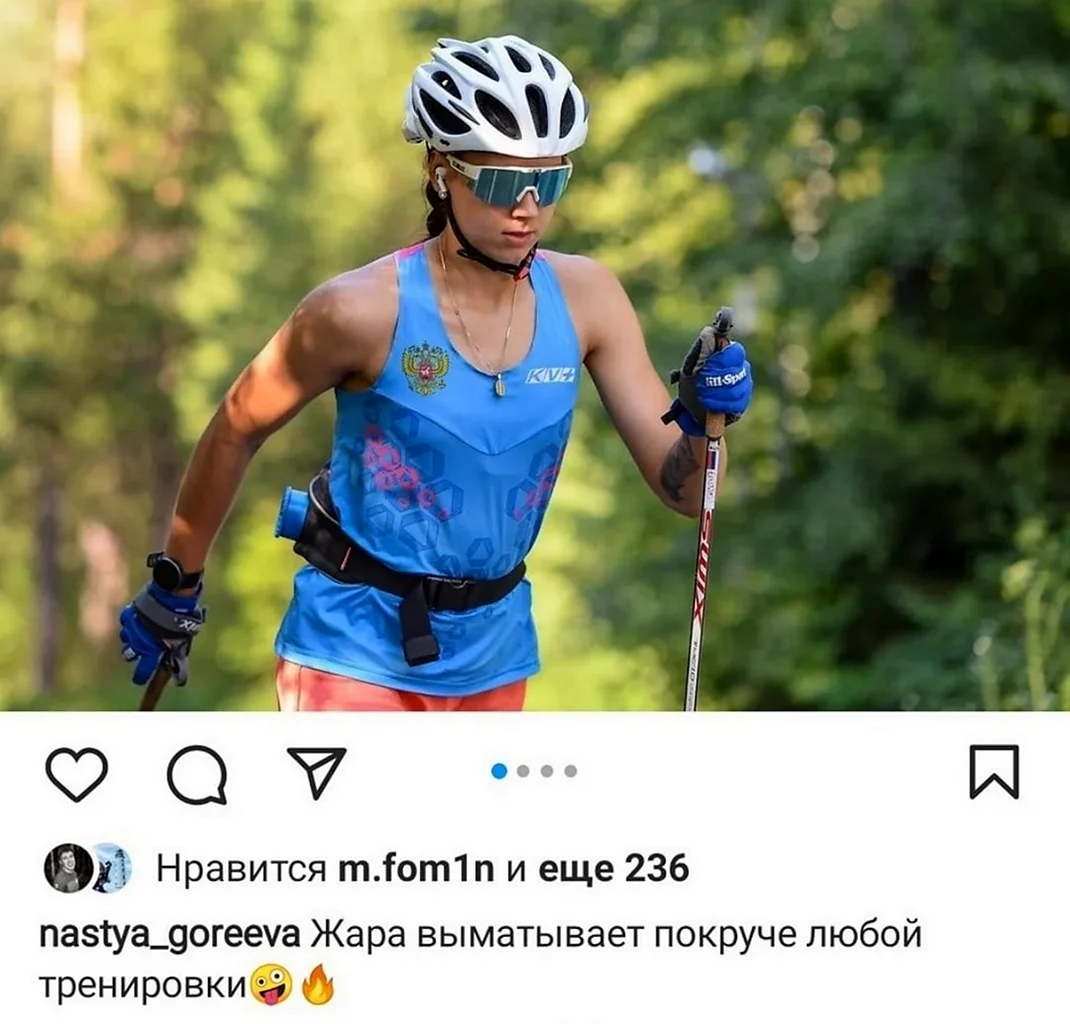
Task: Tap the KV+ logo on the blue shirt
Action: tap(550, 375)
